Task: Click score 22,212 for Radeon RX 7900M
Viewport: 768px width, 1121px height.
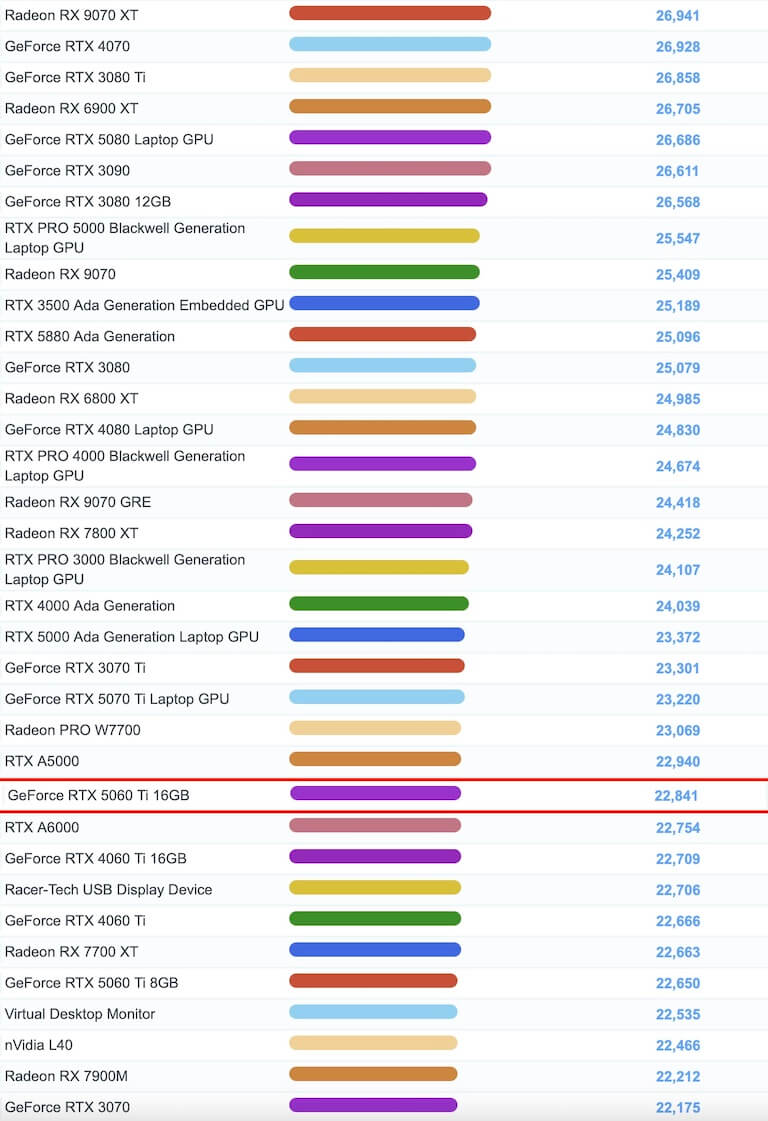Action: tap(678, 1077)
